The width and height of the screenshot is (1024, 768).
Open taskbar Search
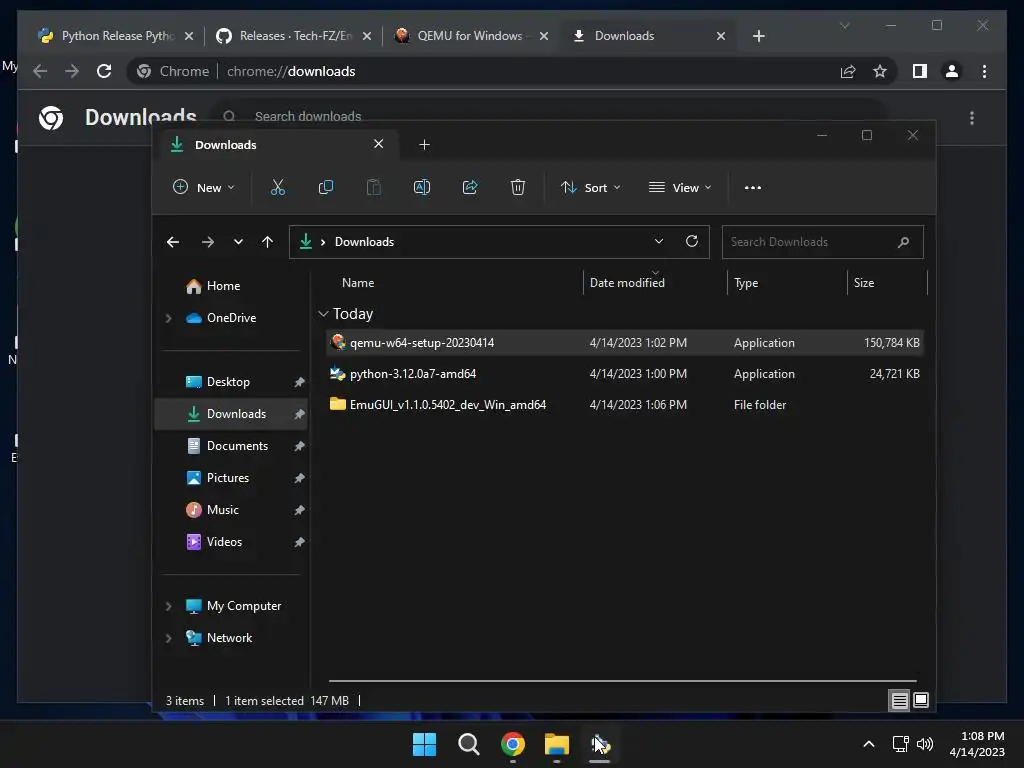click(x=468, y=744)
